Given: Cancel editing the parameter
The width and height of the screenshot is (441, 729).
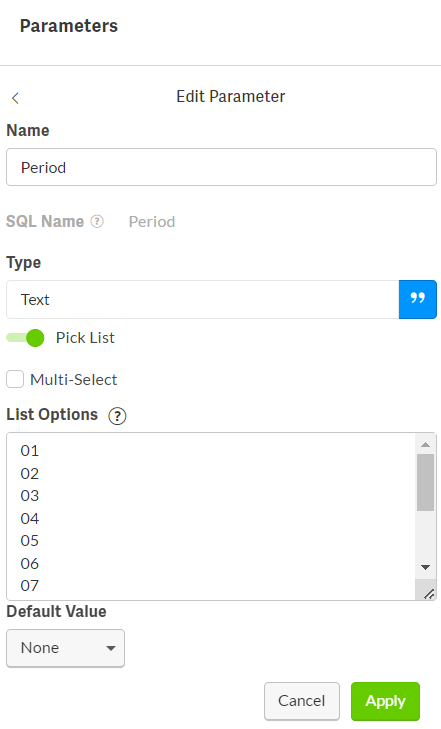Looking at the screenshot, I should (302, 701).
